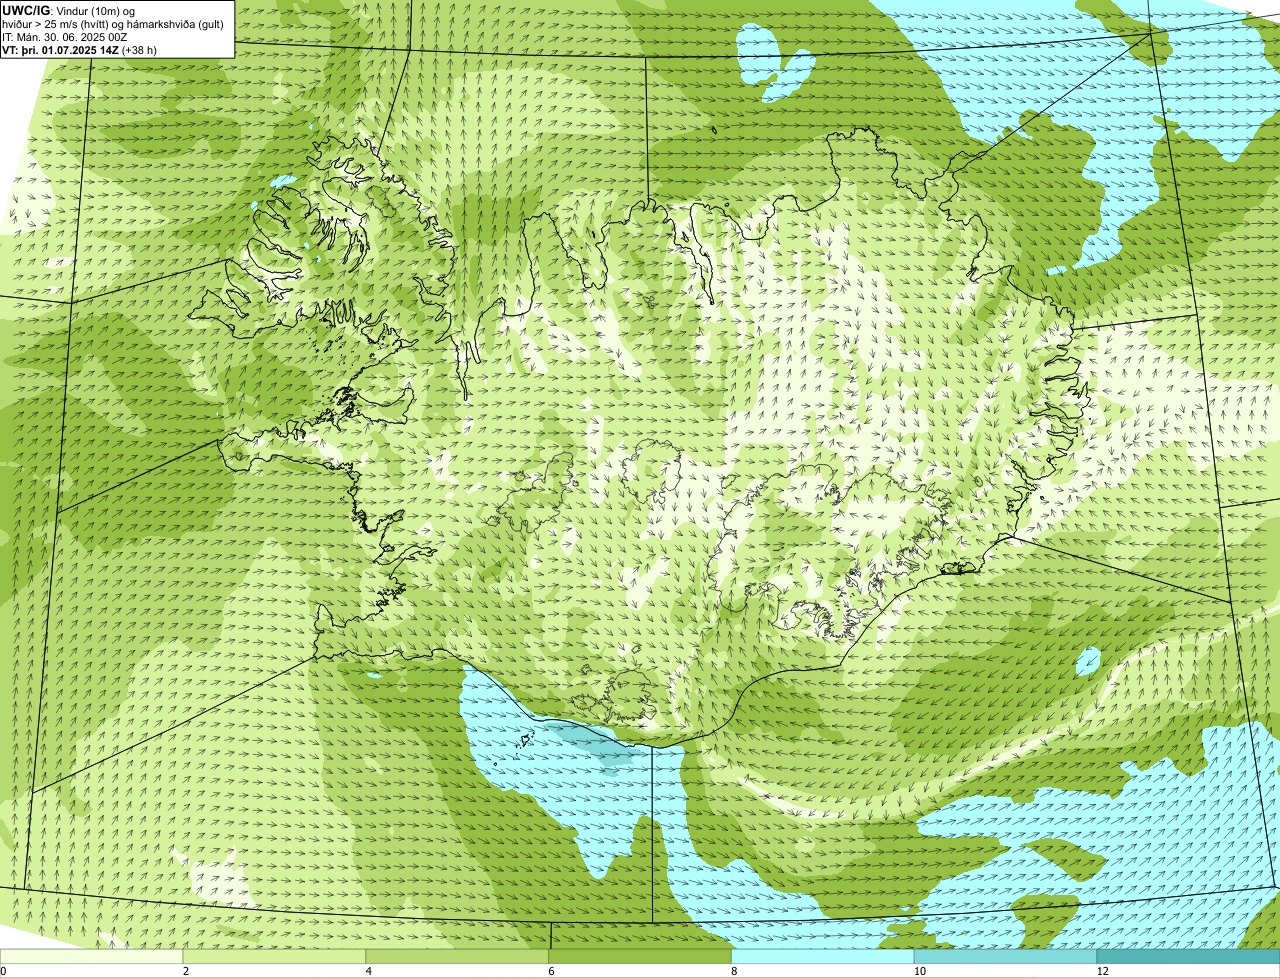Click the color scale segment between 4 and 6

click(458, 957)
